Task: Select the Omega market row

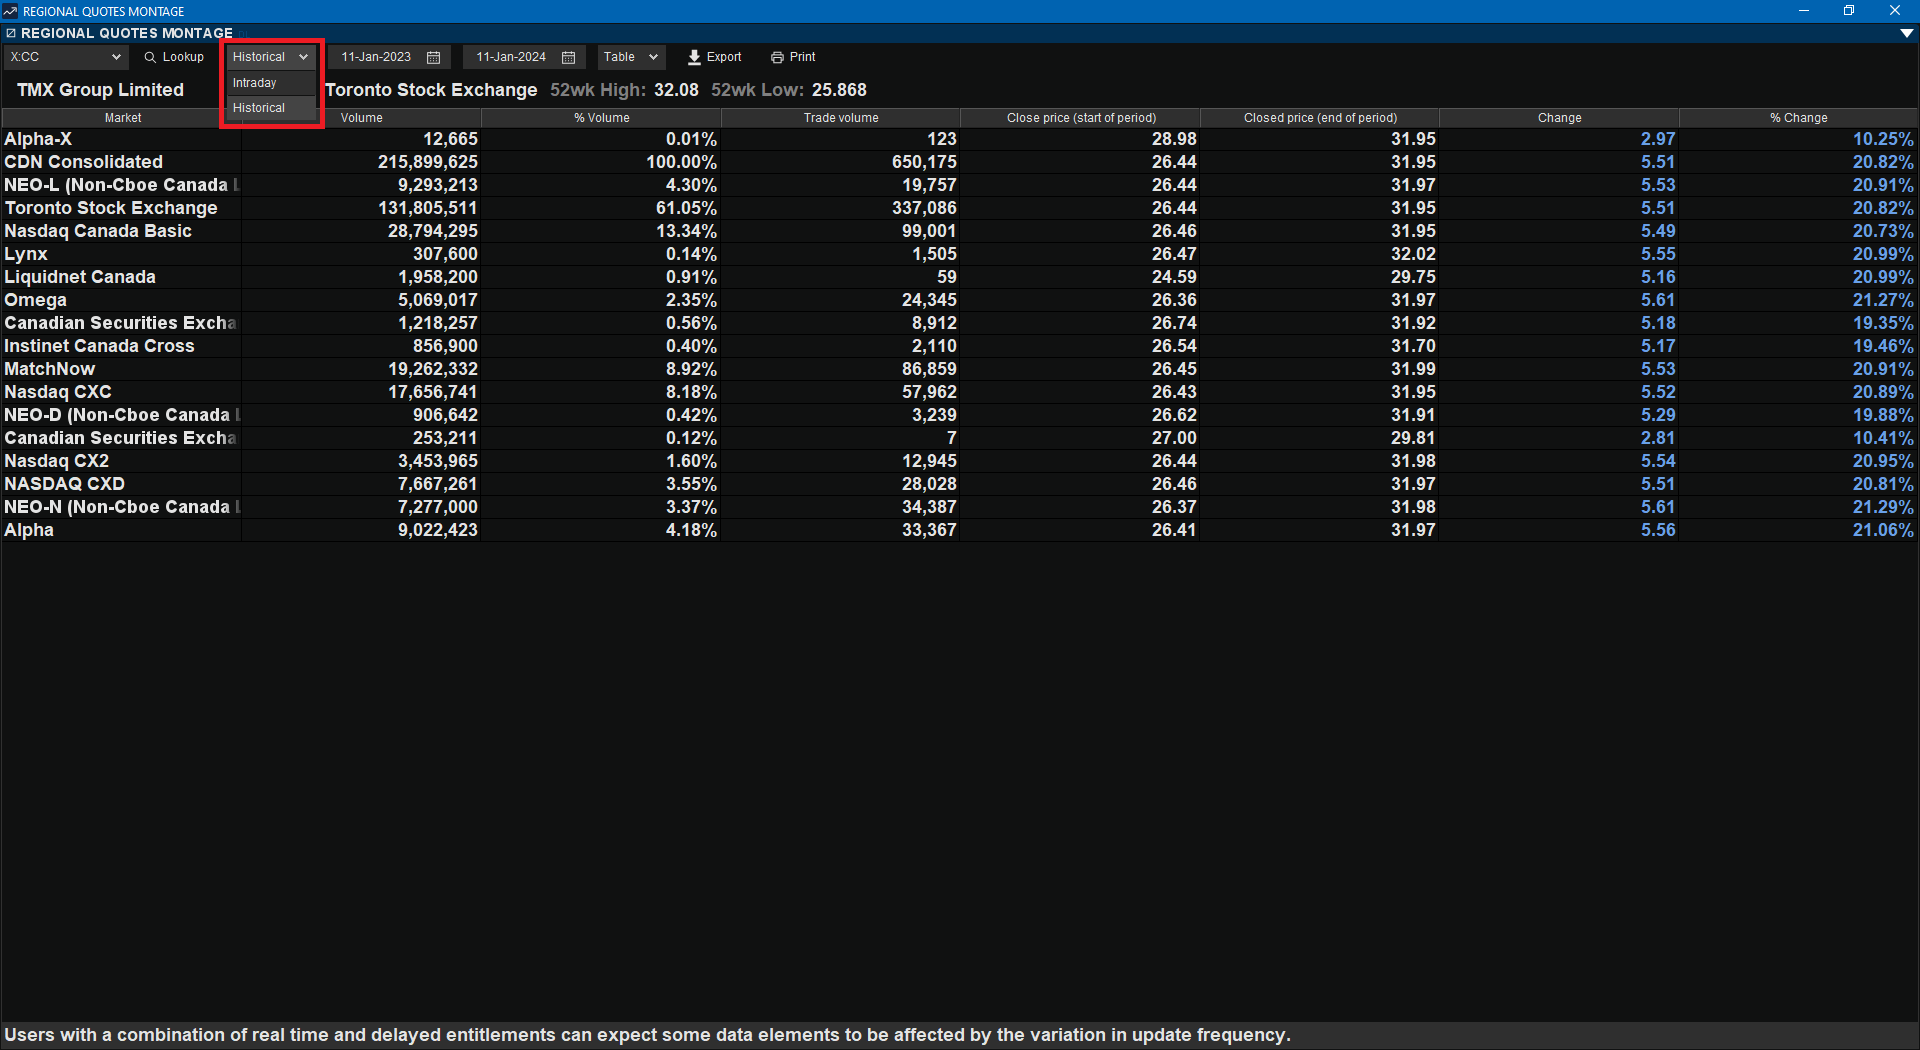Action: tap(959, 300)
